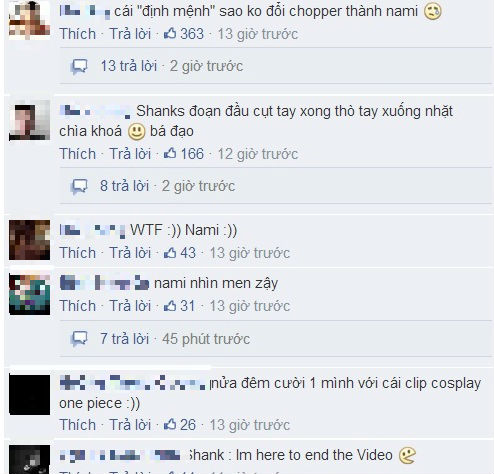Reply to the Shanks comment via Trả lời
494x474 pixels.
coord(130,154)
